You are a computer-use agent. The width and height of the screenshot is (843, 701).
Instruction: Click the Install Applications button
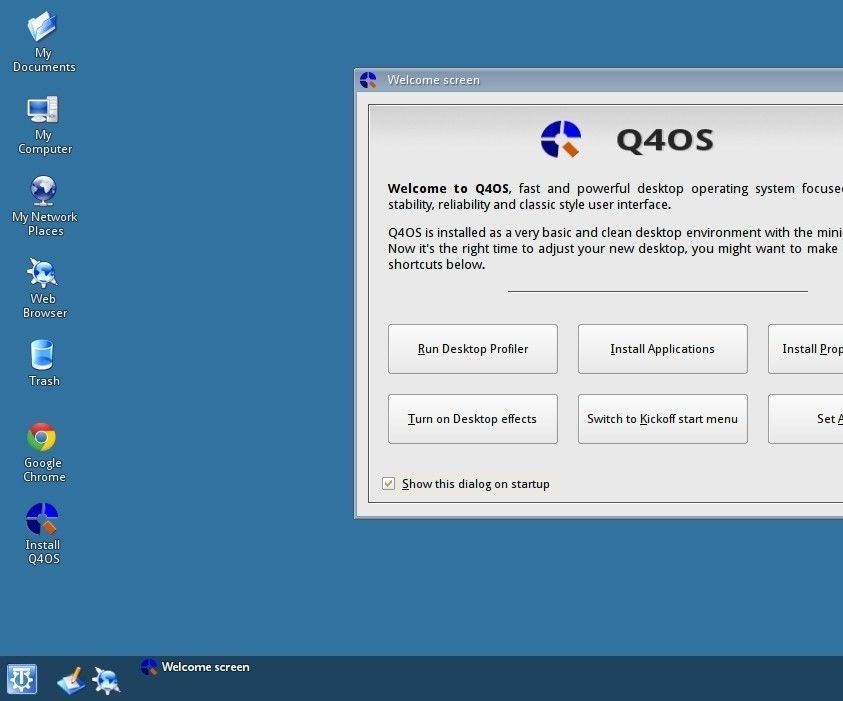(x=662, y=349)
